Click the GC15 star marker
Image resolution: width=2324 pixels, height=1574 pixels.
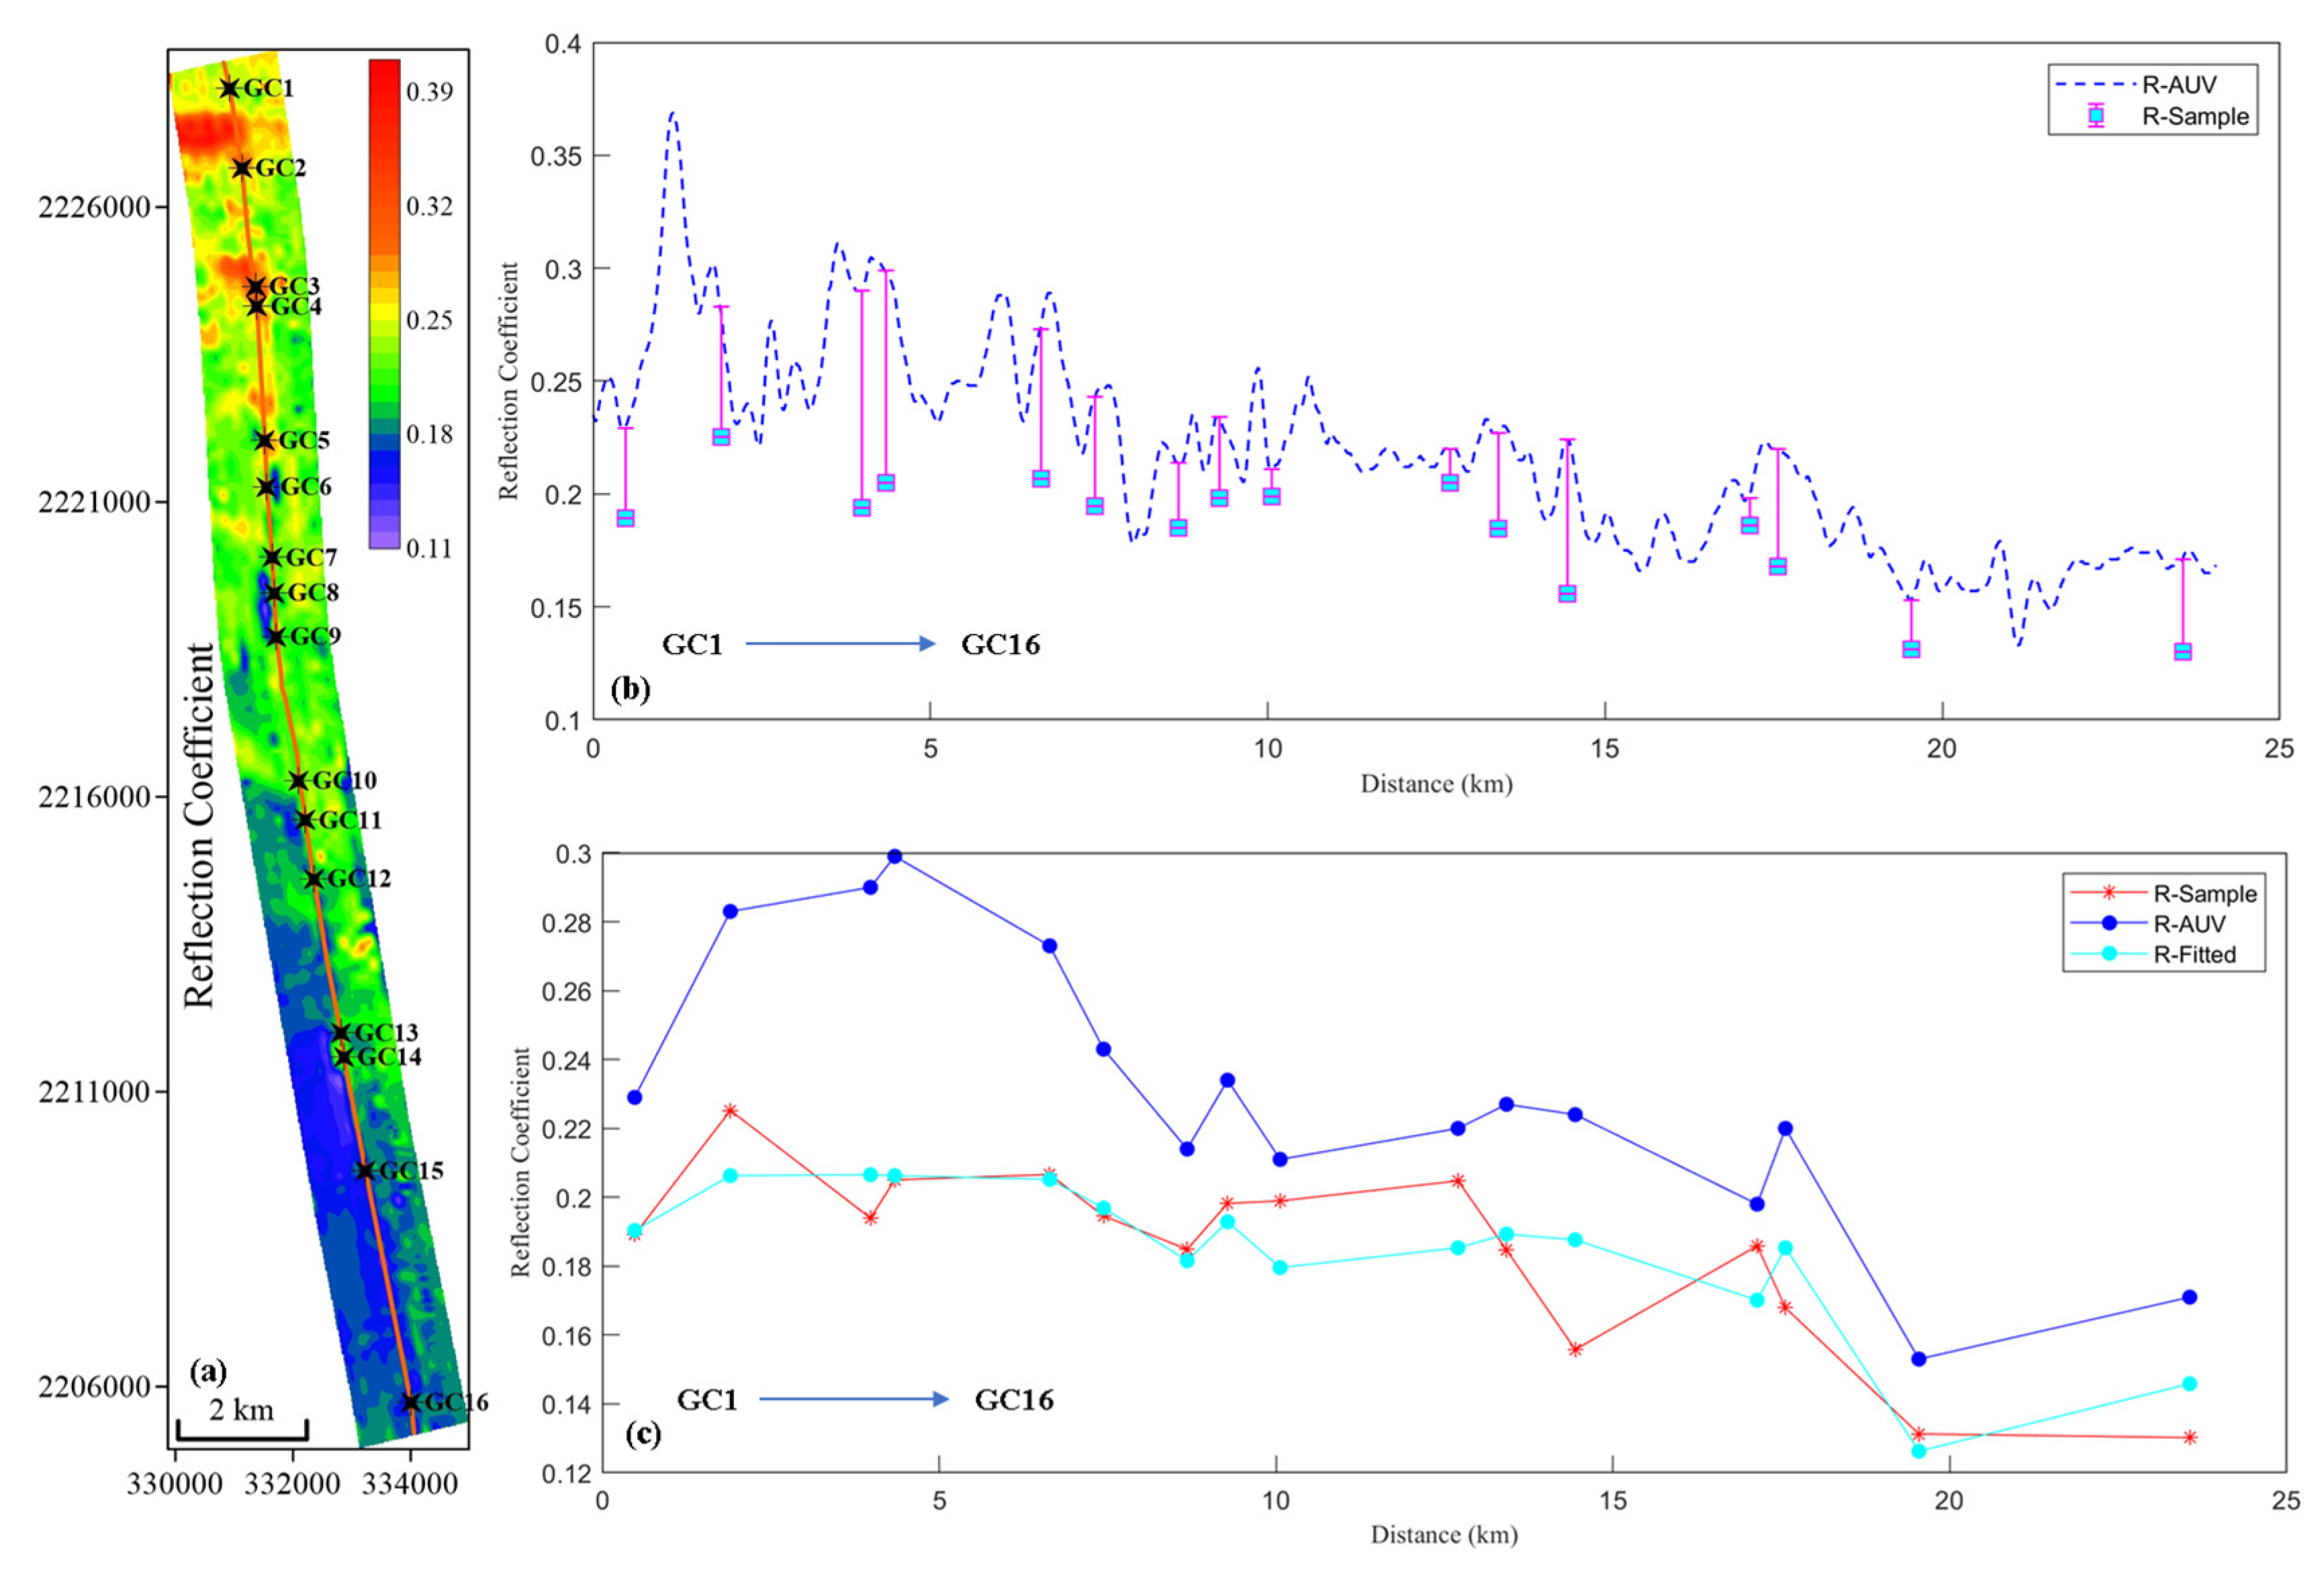[x=365, y=1170]
